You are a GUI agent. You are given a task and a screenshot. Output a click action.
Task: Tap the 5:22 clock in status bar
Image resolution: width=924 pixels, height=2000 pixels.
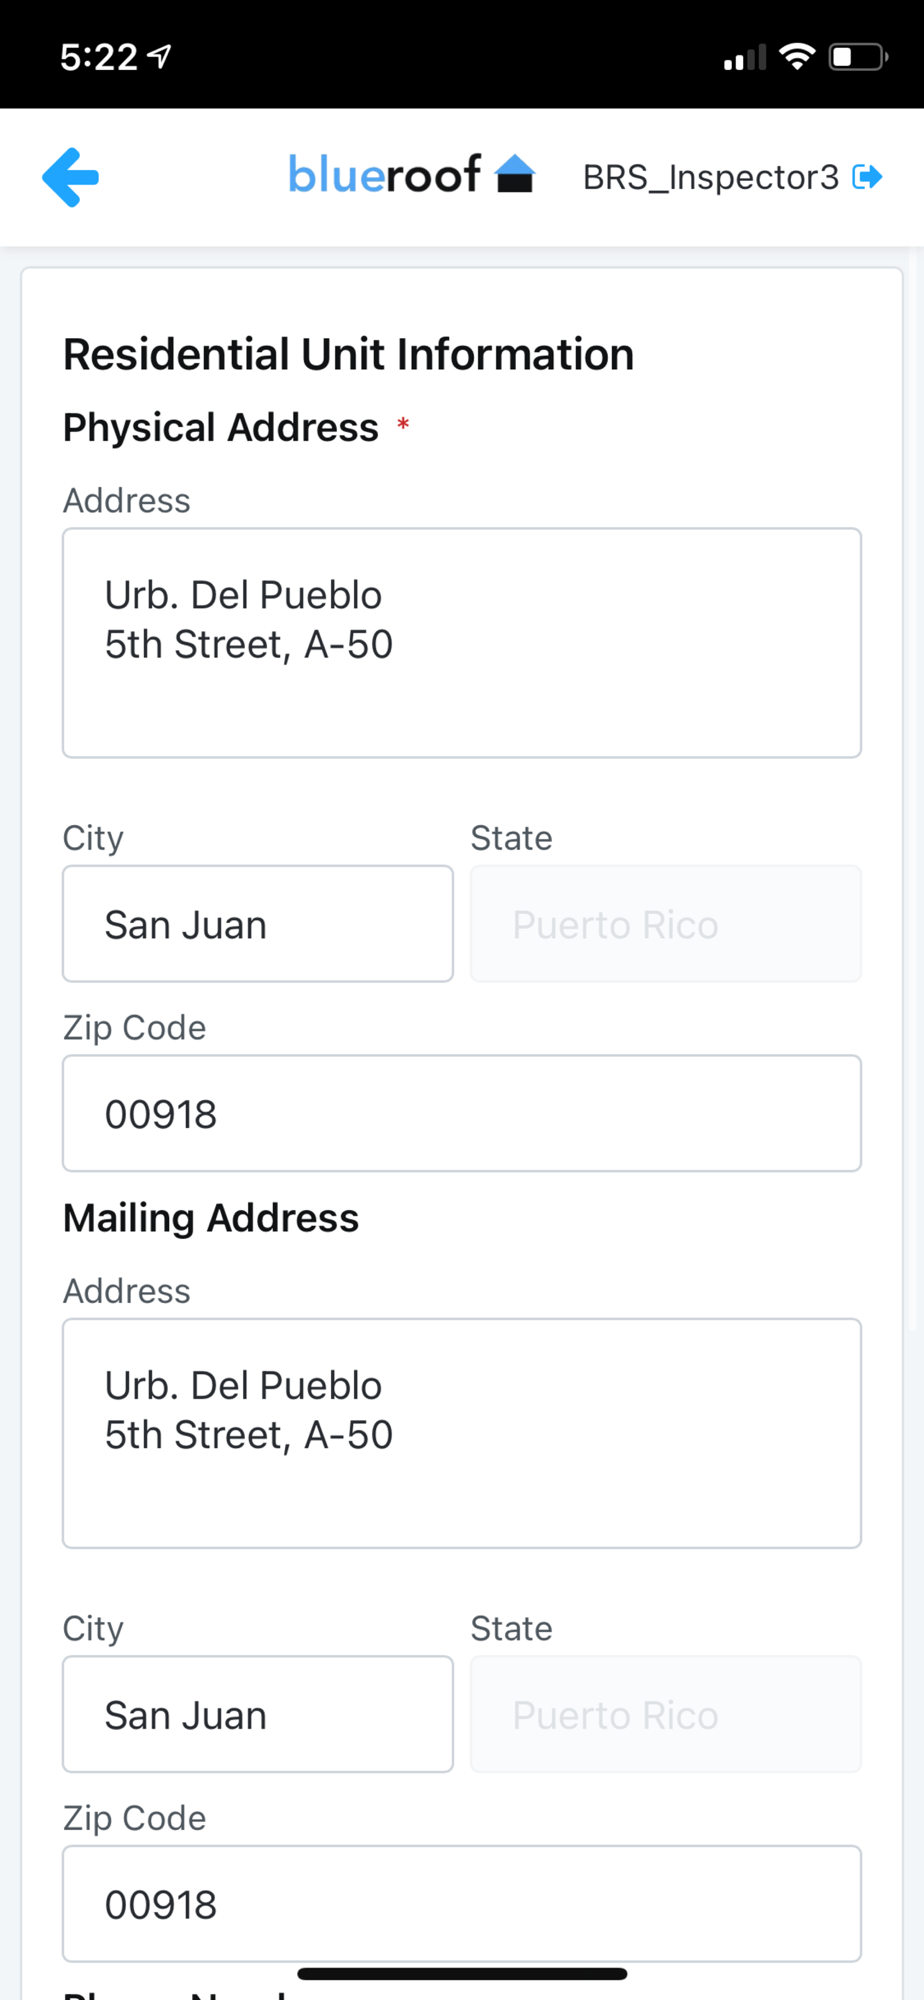98,57
